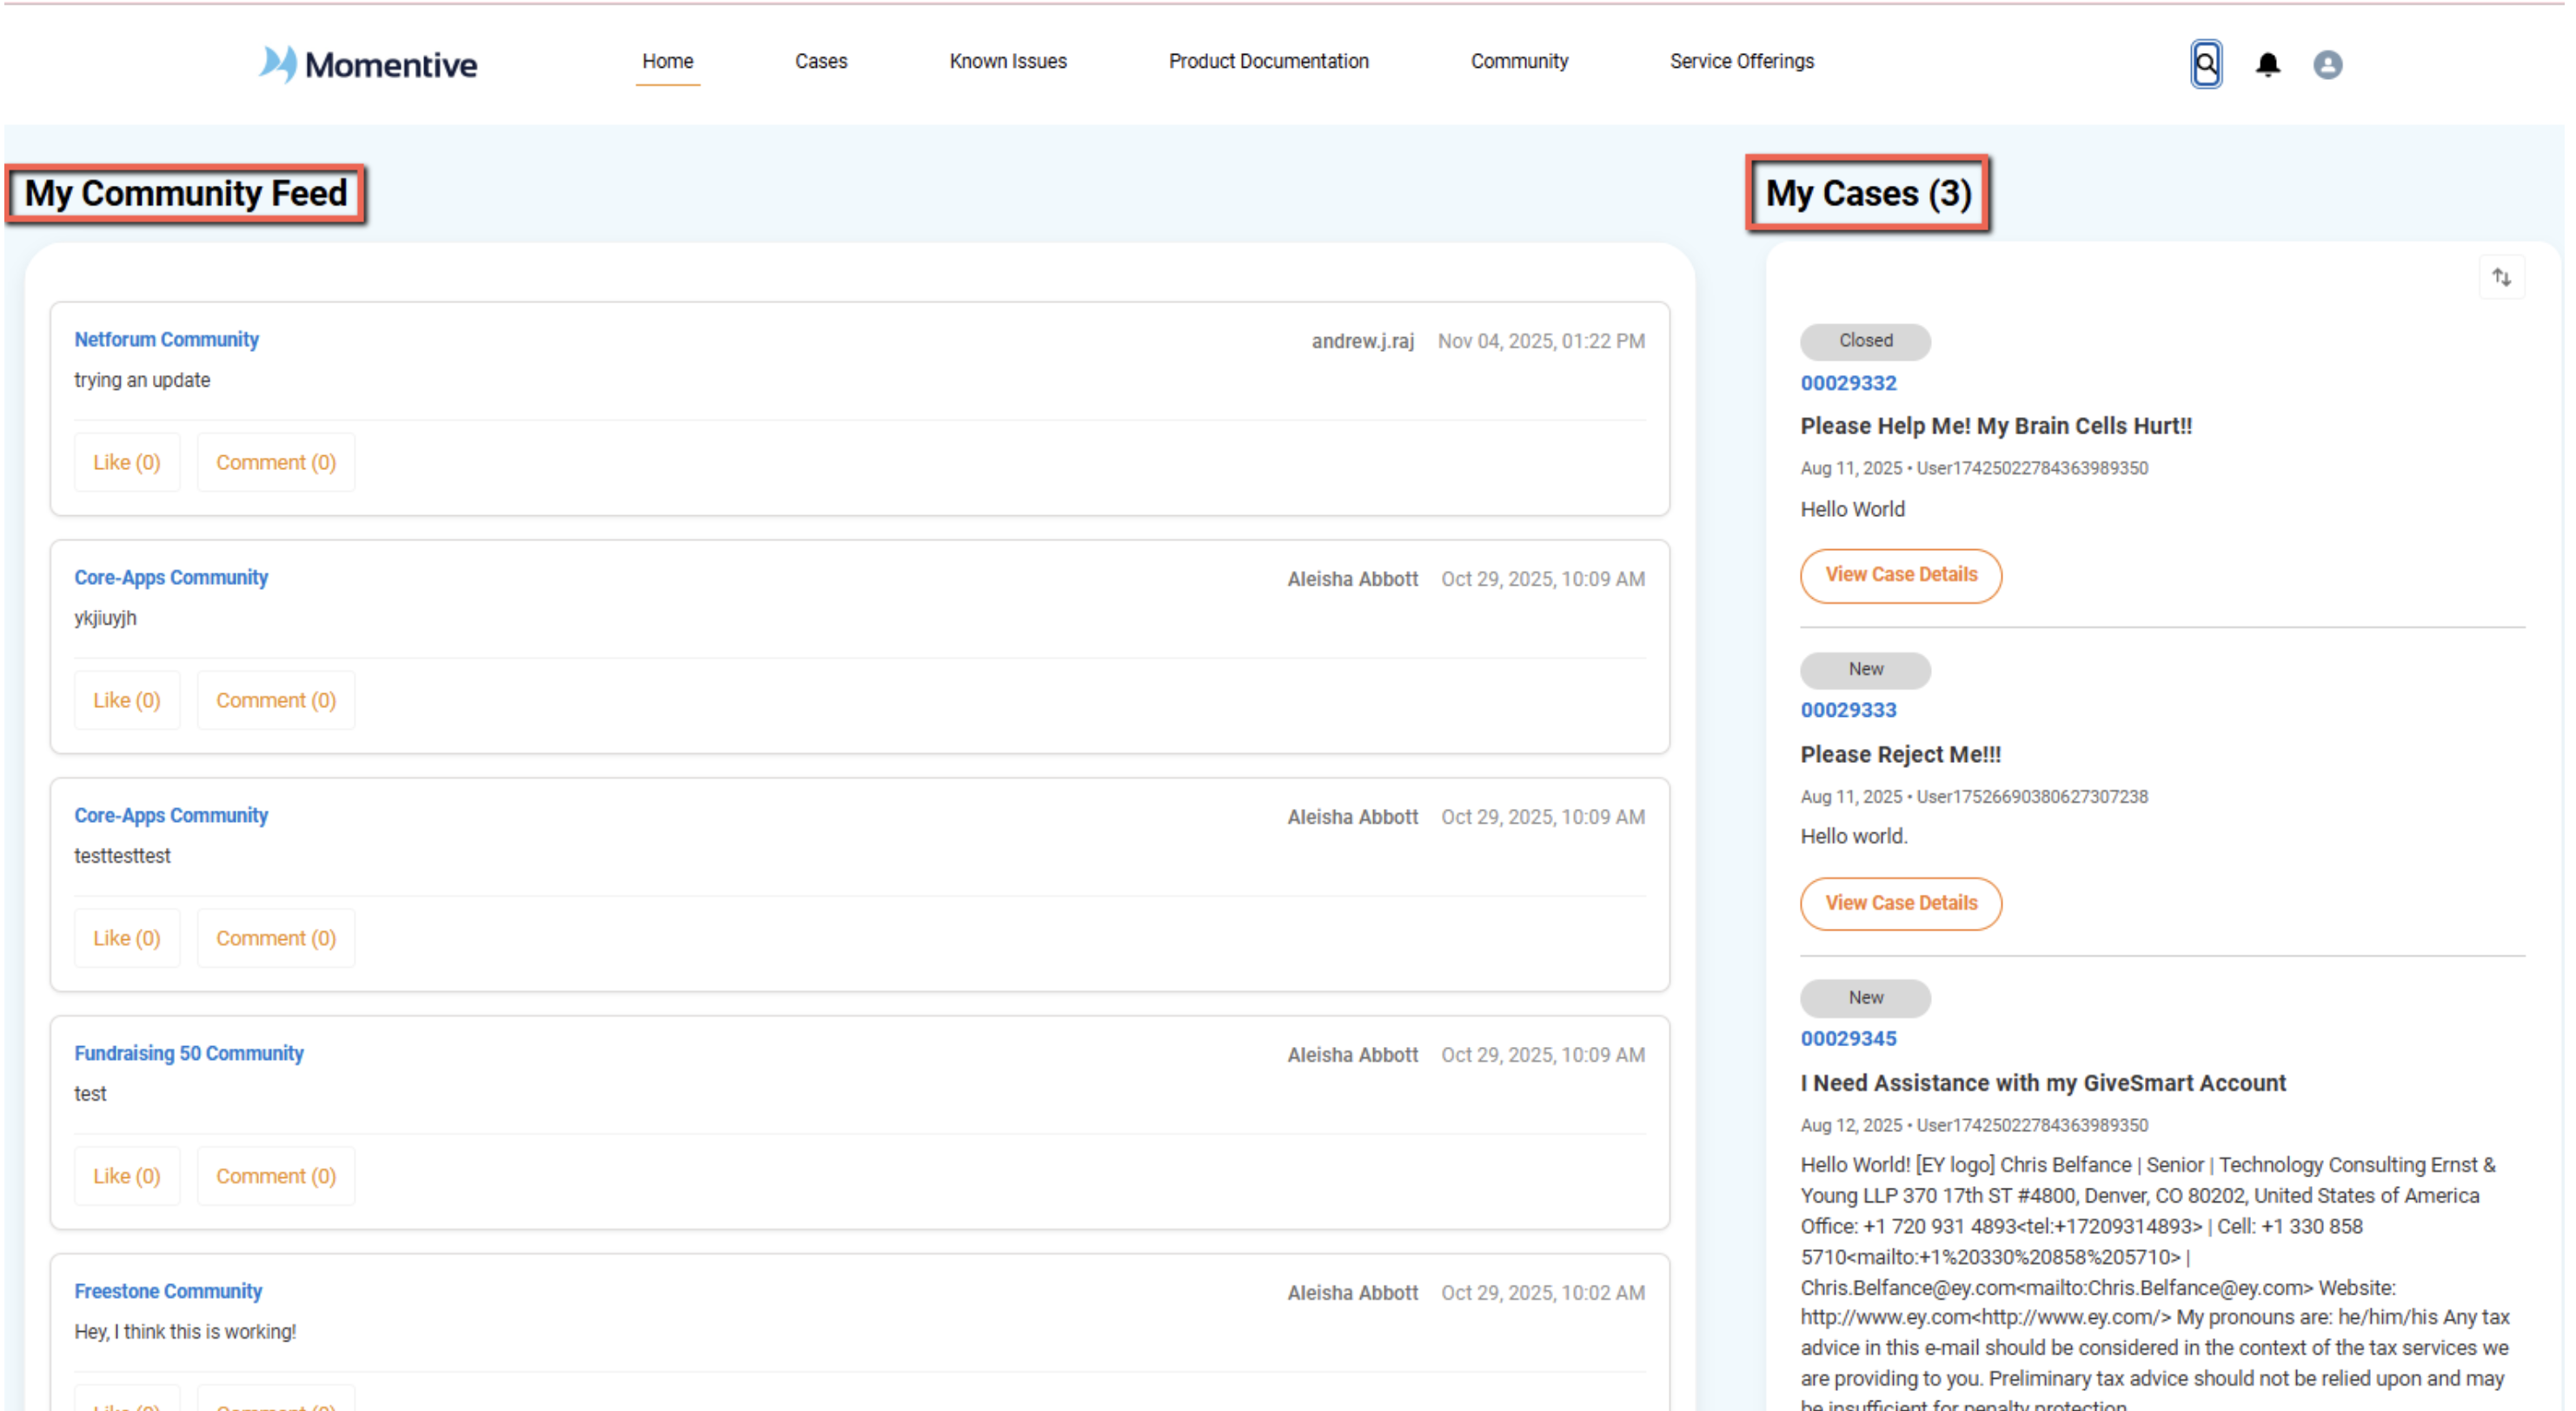This screenshot has height=1411, width=2576.
Task: Like the 'trying an update' post
Action: 127,462
